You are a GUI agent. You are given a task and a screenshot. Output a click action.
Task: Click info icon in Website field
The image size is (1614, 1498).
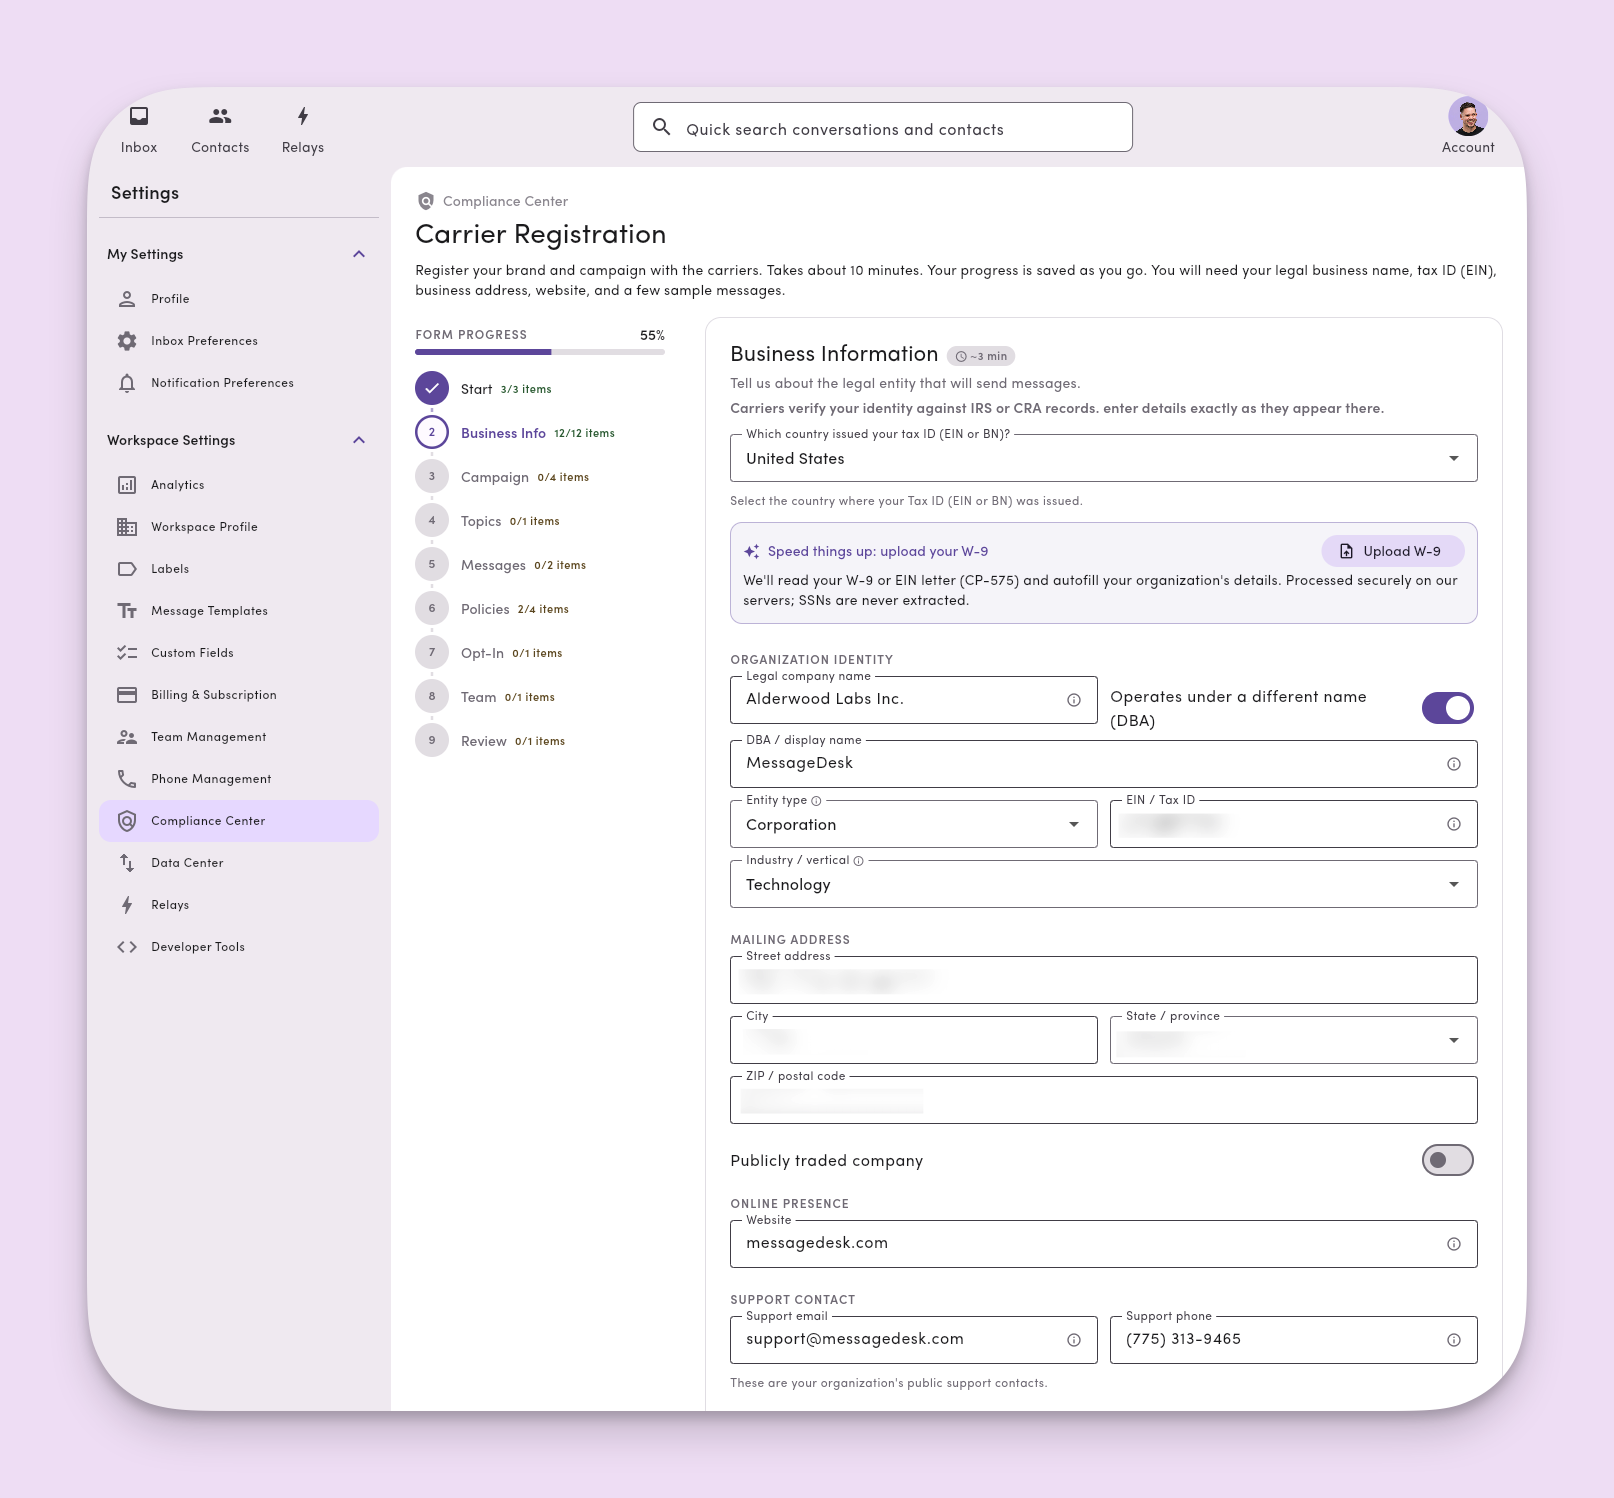[1454, 1244]
